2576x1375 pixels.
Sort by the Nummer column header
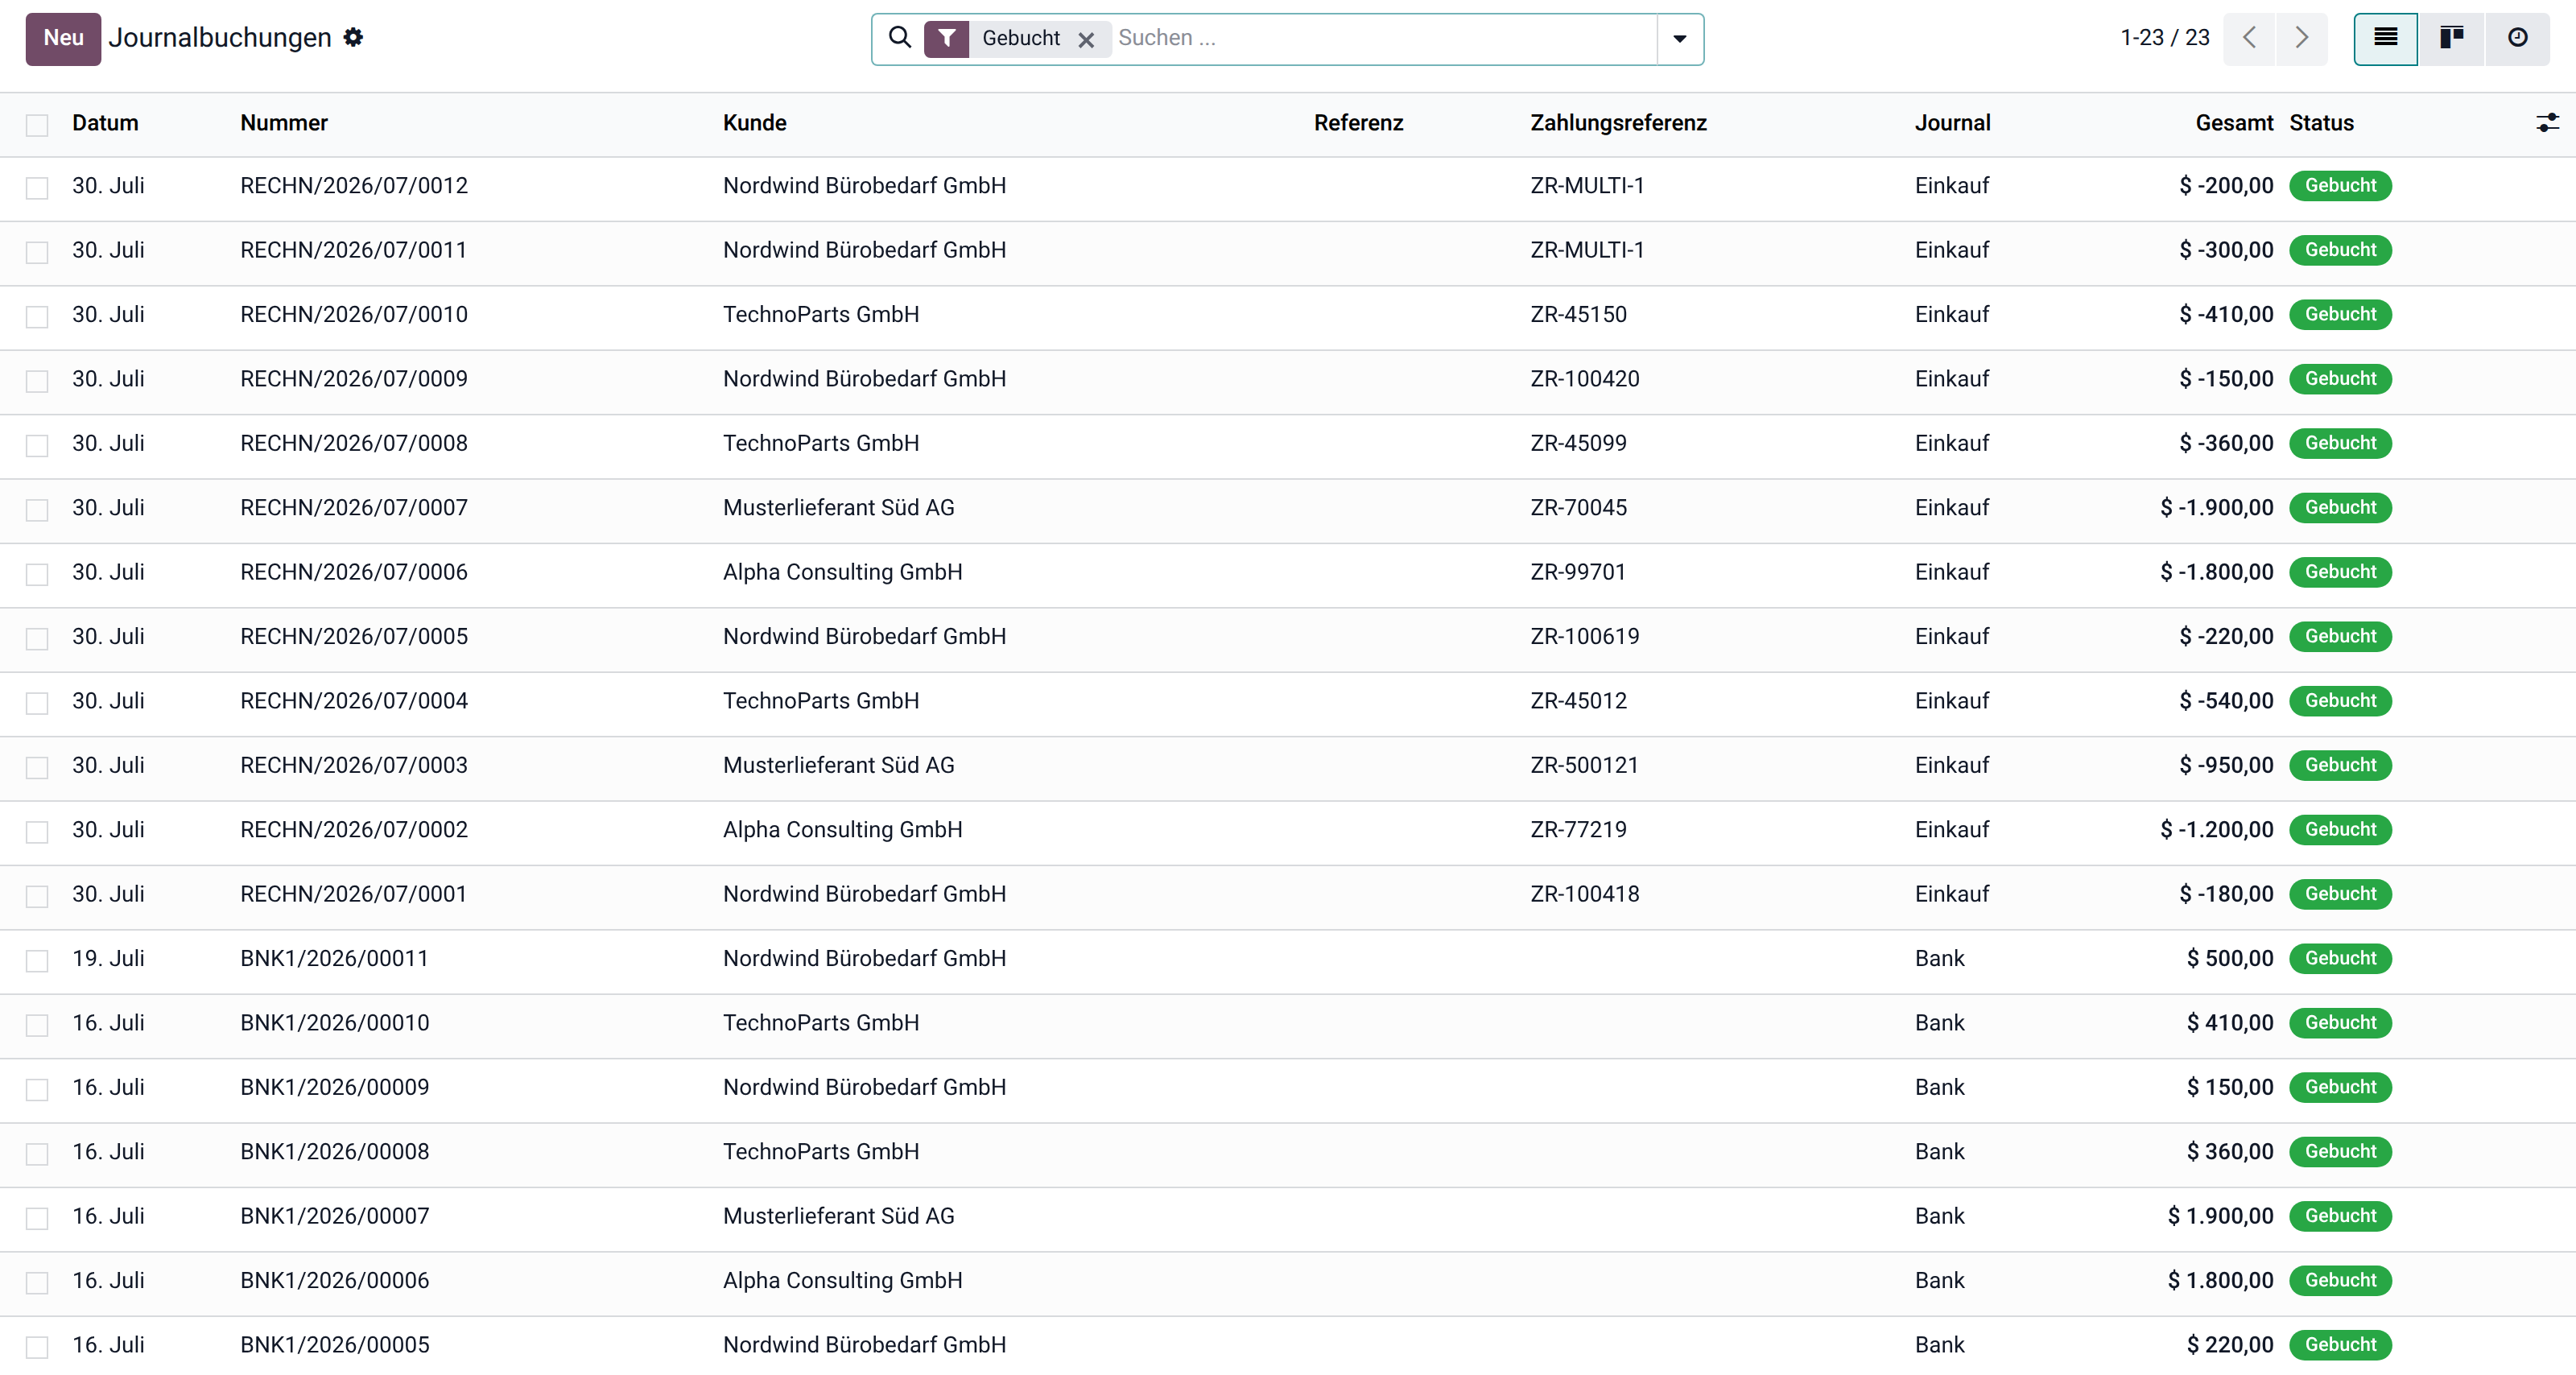pyautogui.click(x=284, y=123)
